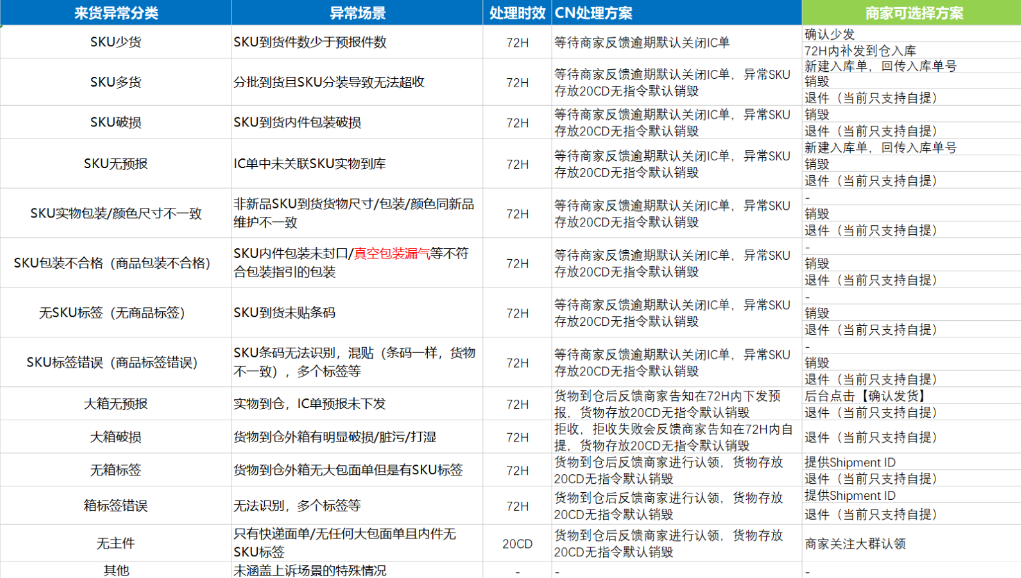Screen dimensions: 1021x578
Task: Click the SKU少货 category cell
Action: pos(120,41)
